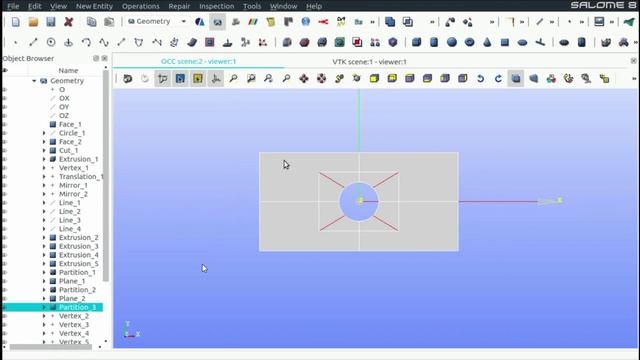Toggle the interaction style switch button

(162, 78)
